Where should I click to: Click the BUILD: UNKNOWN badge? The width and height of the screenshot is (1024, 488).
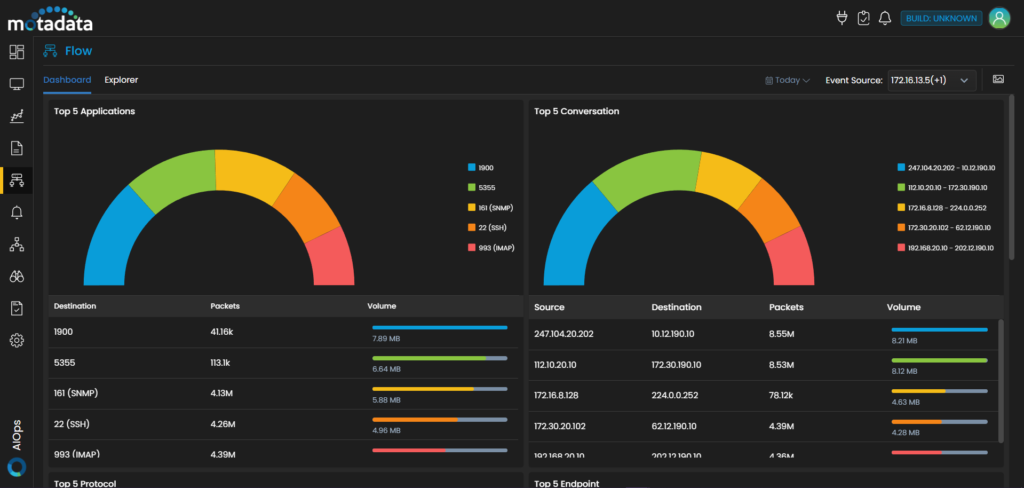pos(939,18)
